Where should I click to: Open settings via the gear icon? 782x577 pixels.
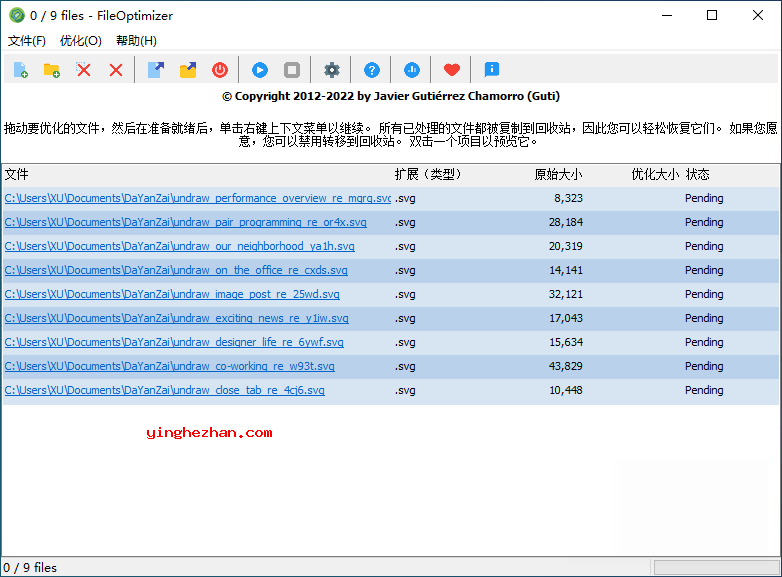(x=332, y=70)
